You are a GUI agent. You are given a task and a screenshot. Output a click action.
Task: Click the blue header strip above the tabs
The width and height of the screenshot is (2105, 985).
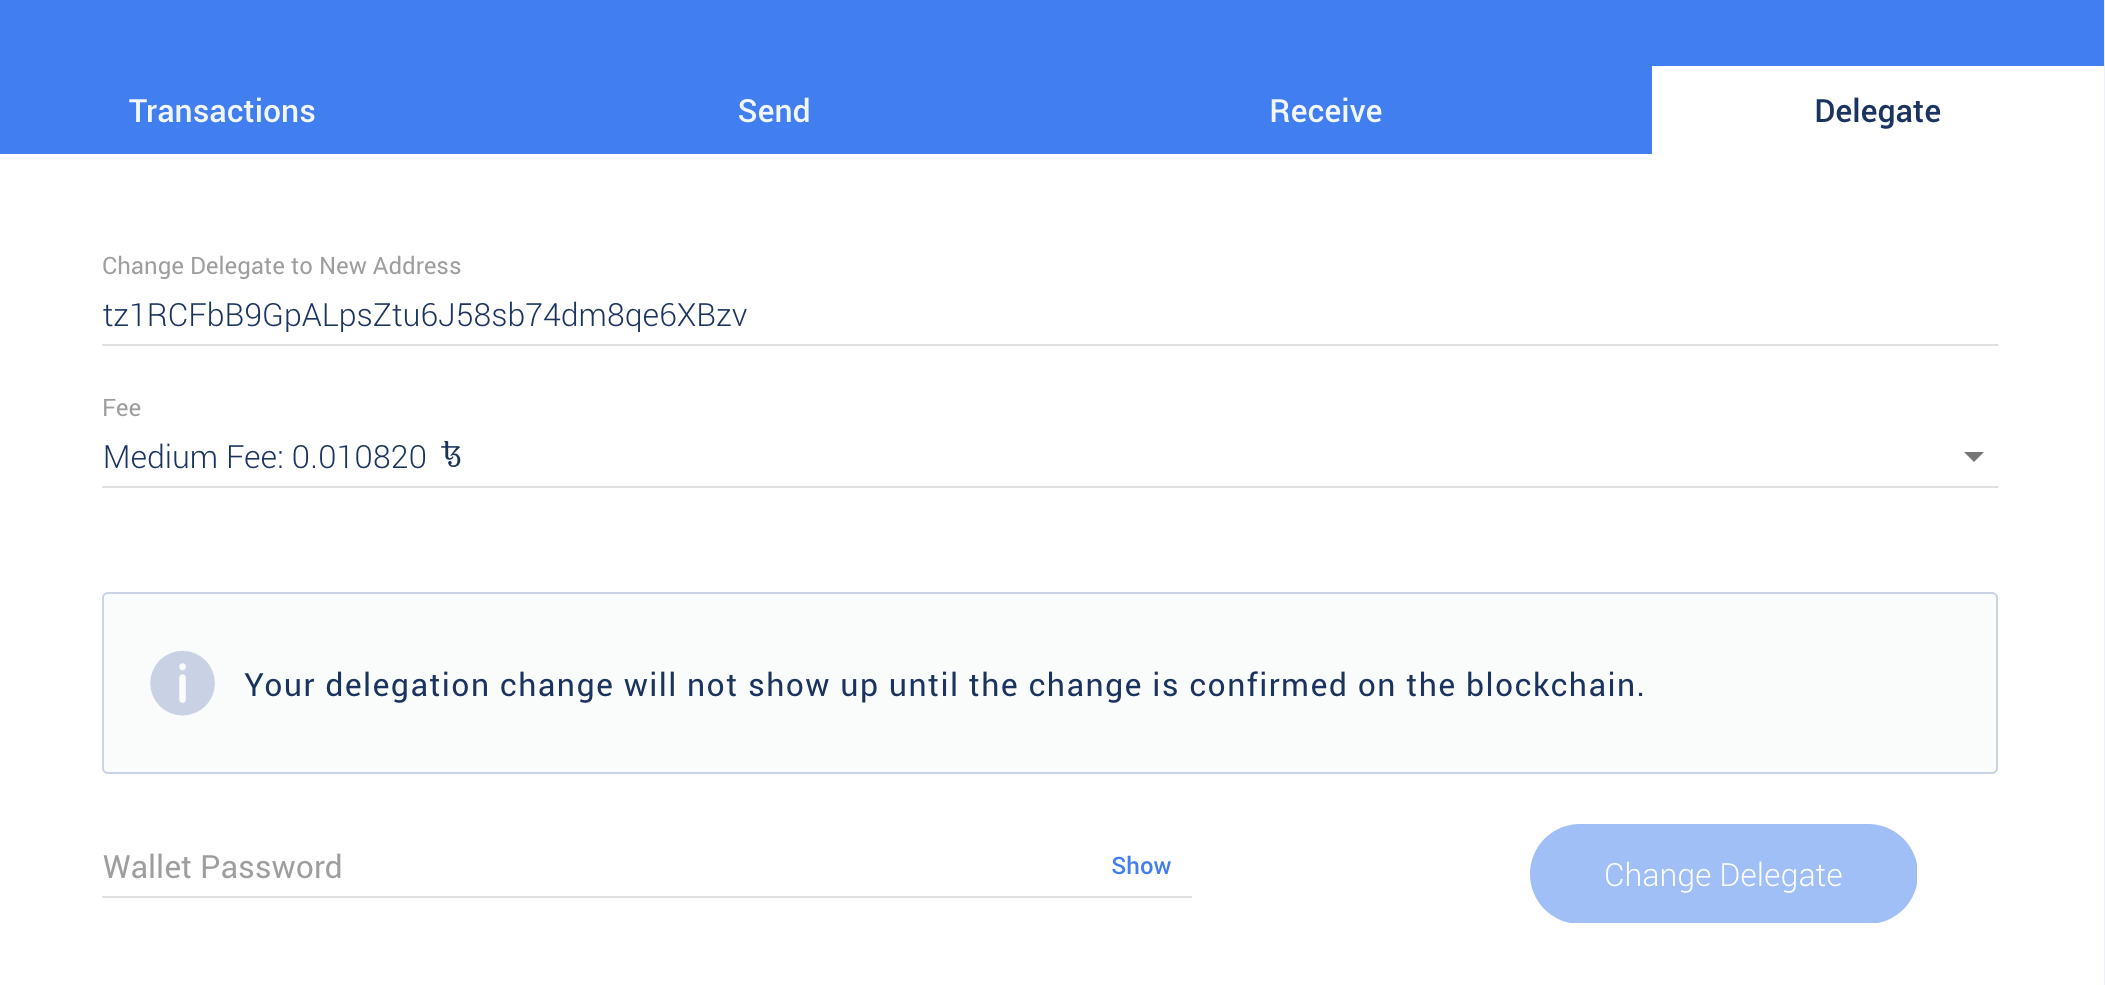pyautogui.click(x=1052, y=32)
